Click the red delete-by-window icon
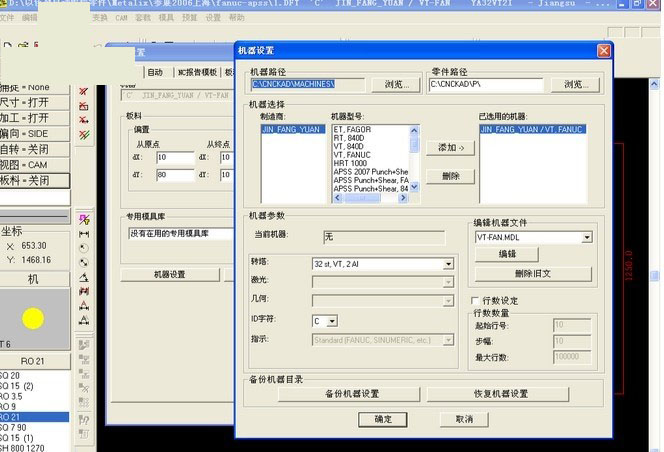 click(84, 105)
